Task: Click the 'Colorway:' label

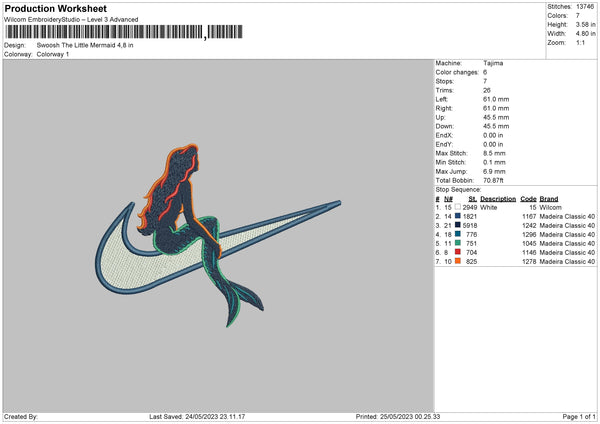Action: (x=18, y=54)
